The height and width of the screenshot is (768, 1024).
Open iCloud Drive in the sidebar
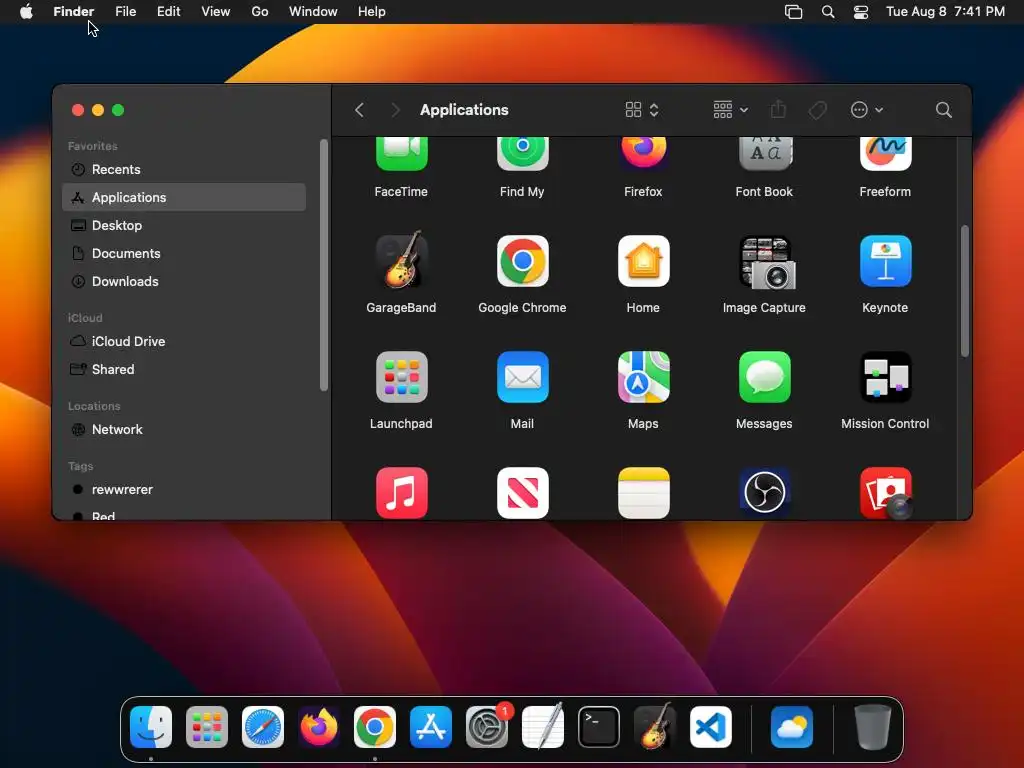coord(184,342)
